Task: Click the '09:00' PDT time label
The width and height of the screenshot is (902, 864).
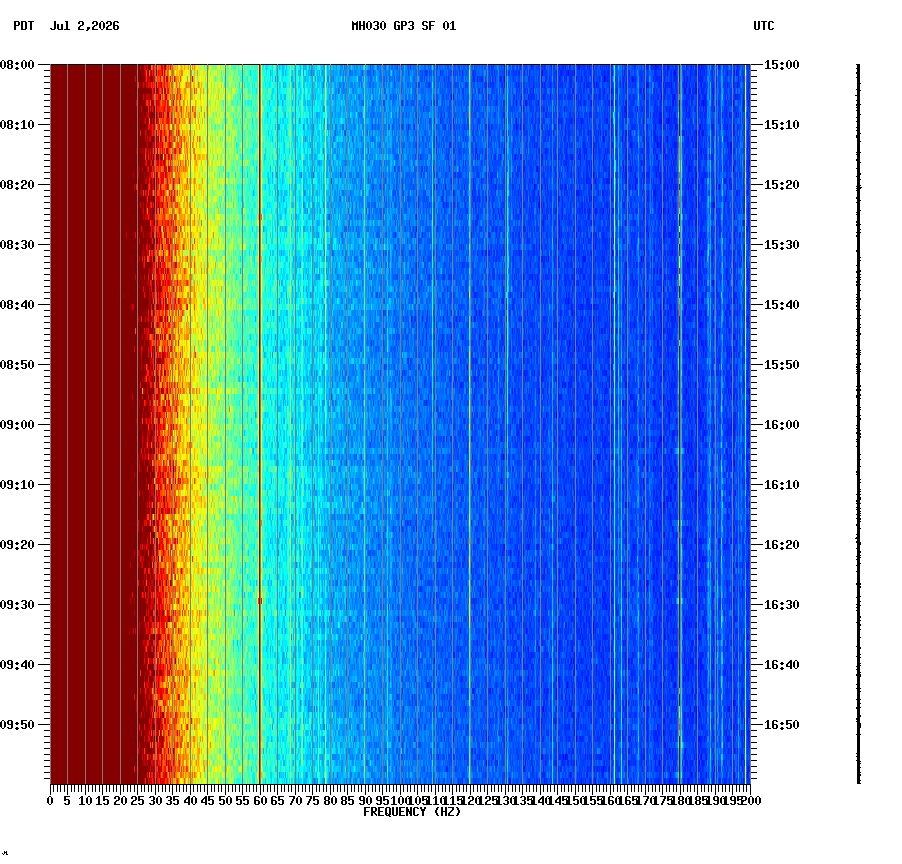Action: (17, 425)
